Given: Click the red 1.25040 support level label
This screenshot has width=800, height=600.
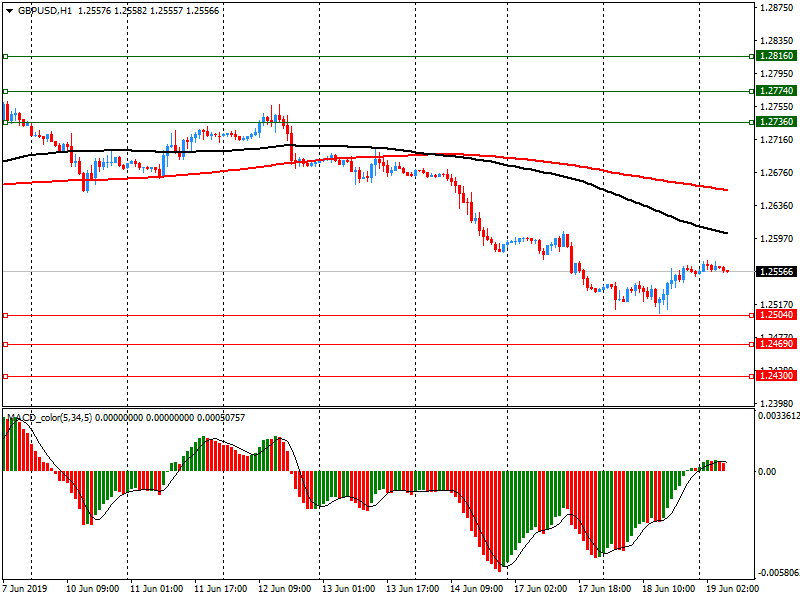Looking at the screenshot, I should [776, 315].
